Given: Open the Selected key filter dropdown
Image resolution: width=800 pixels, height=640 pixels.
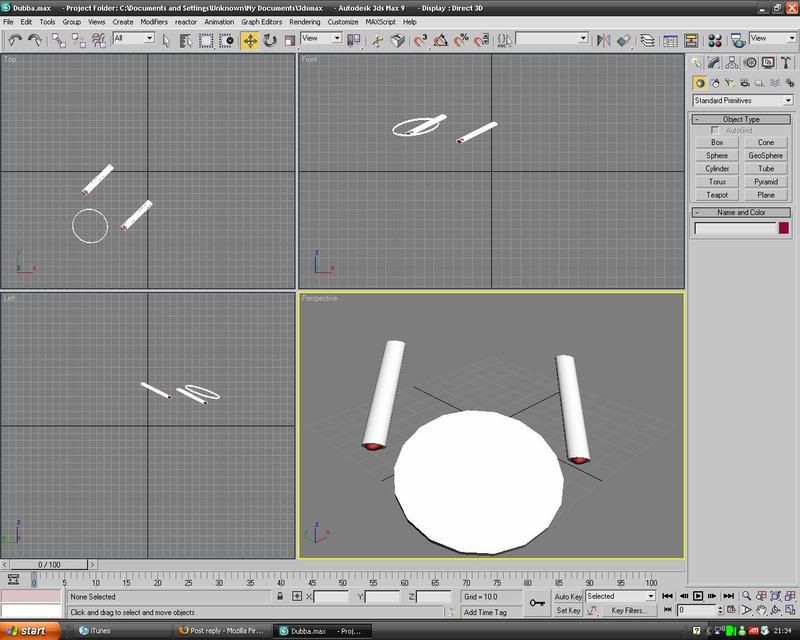Looking at the screenshot, I should pos(620,596).
